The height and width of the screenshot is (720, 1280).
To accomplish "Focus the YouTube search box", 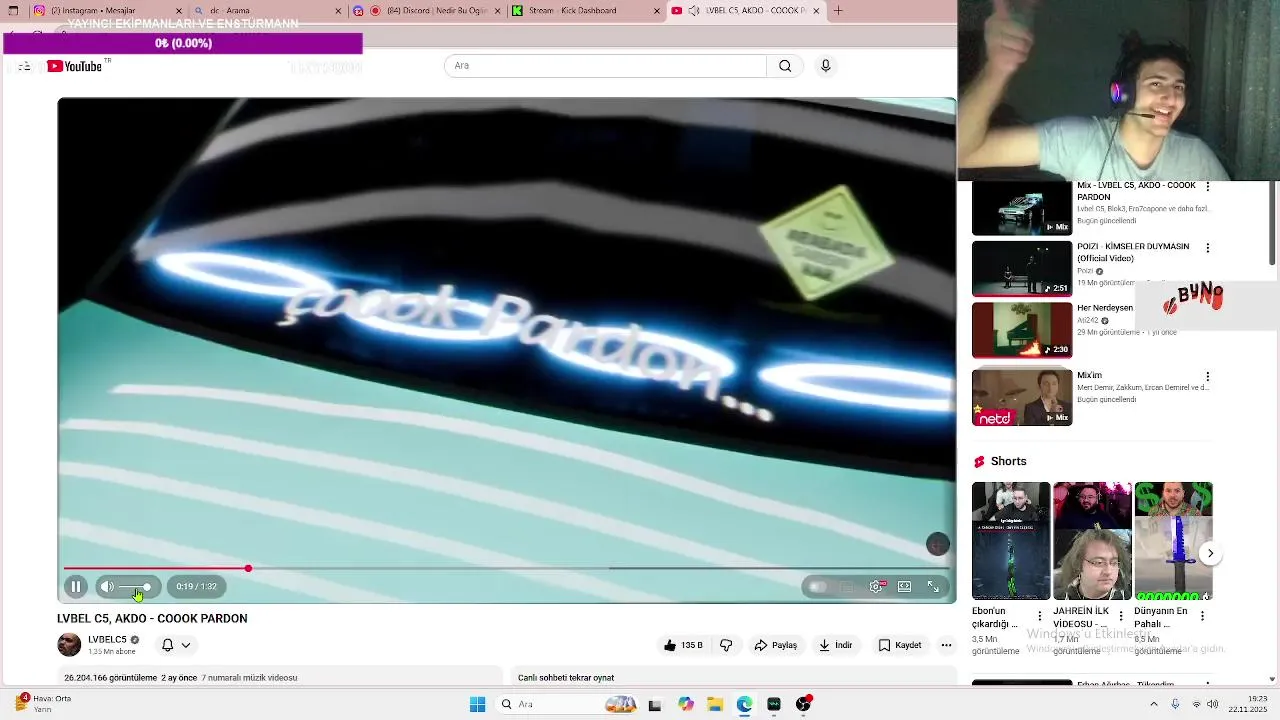I will (605, 66).
